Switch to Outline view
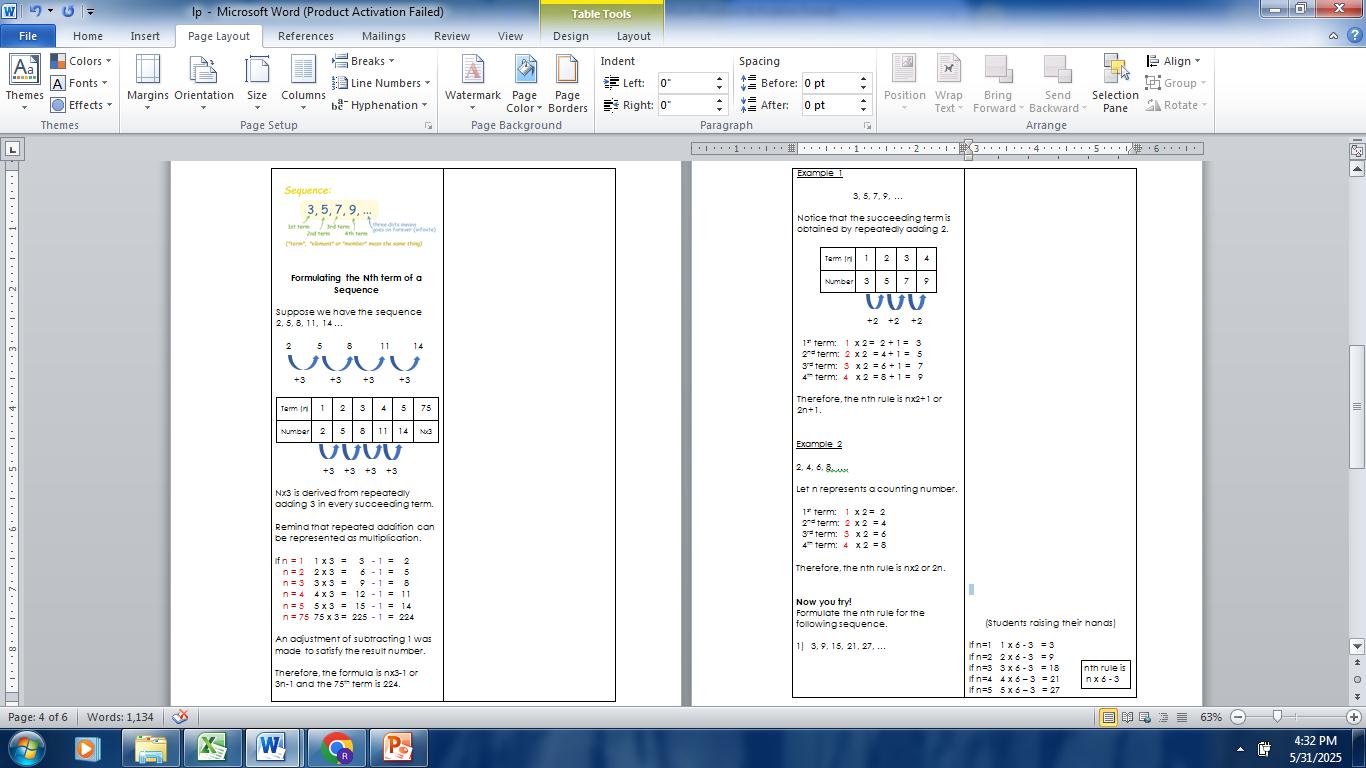This screenshot has width=1366, height=768. [1163, 717]
